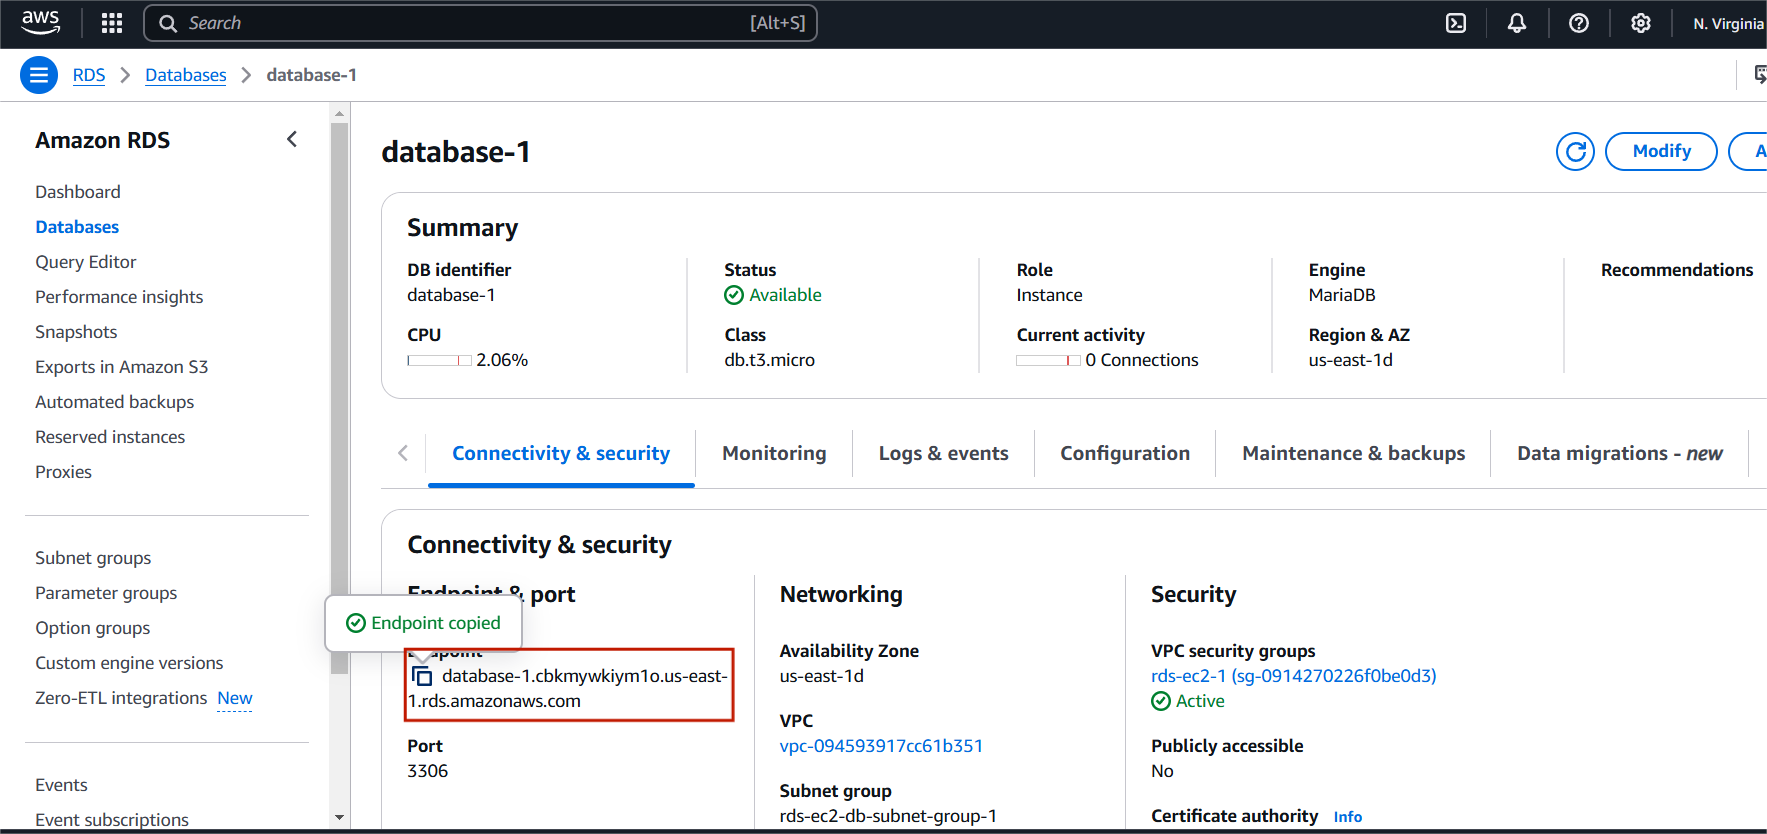The width and height of the screenshot is (1767, 834).
Task: Refresh the database-1 details
Action: pyautogui.click(x=1575, y=151)
